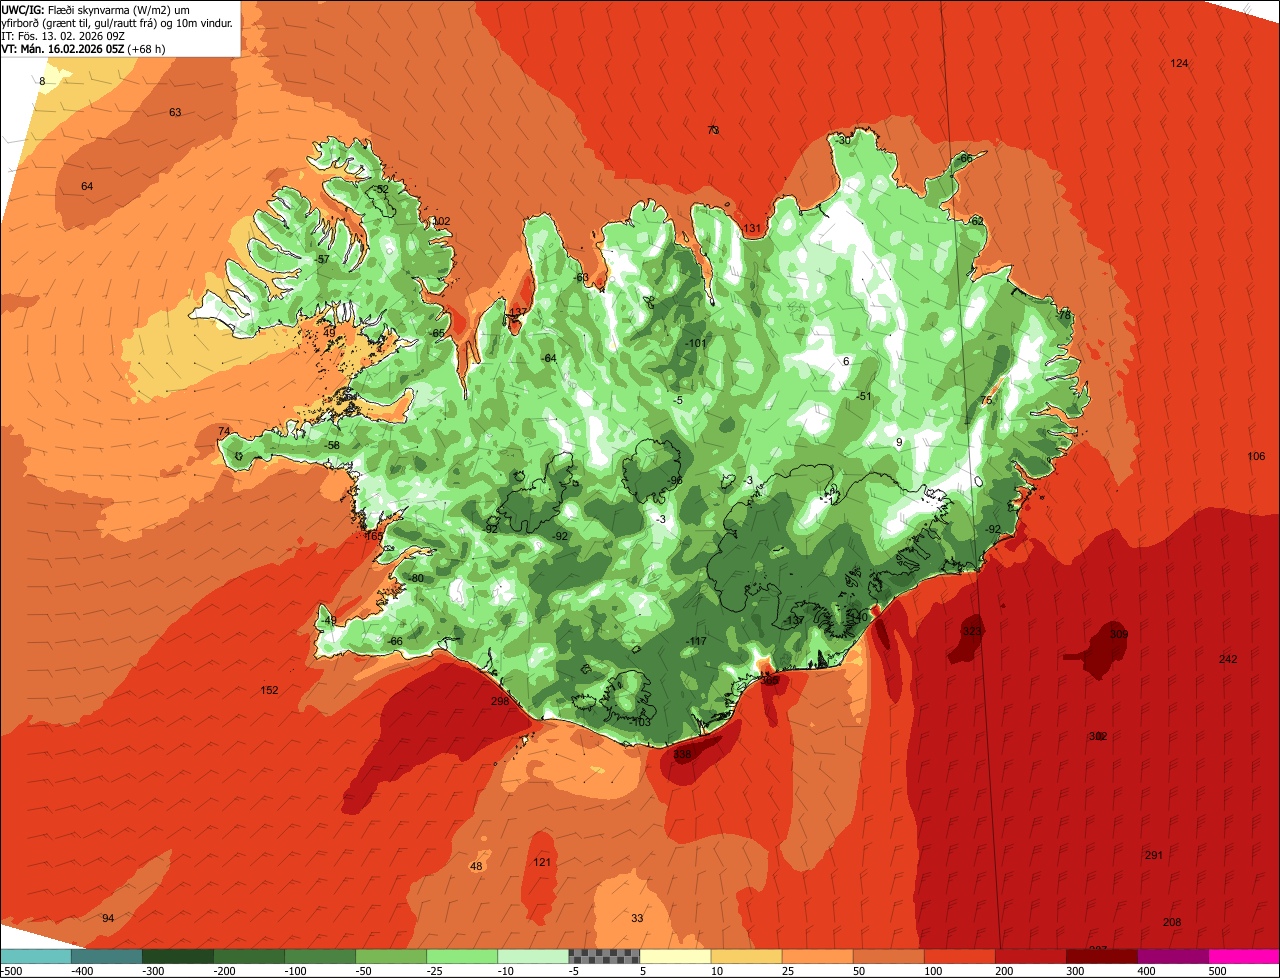Select the purple legend swatch beside 400

(x=1173, y=956)
